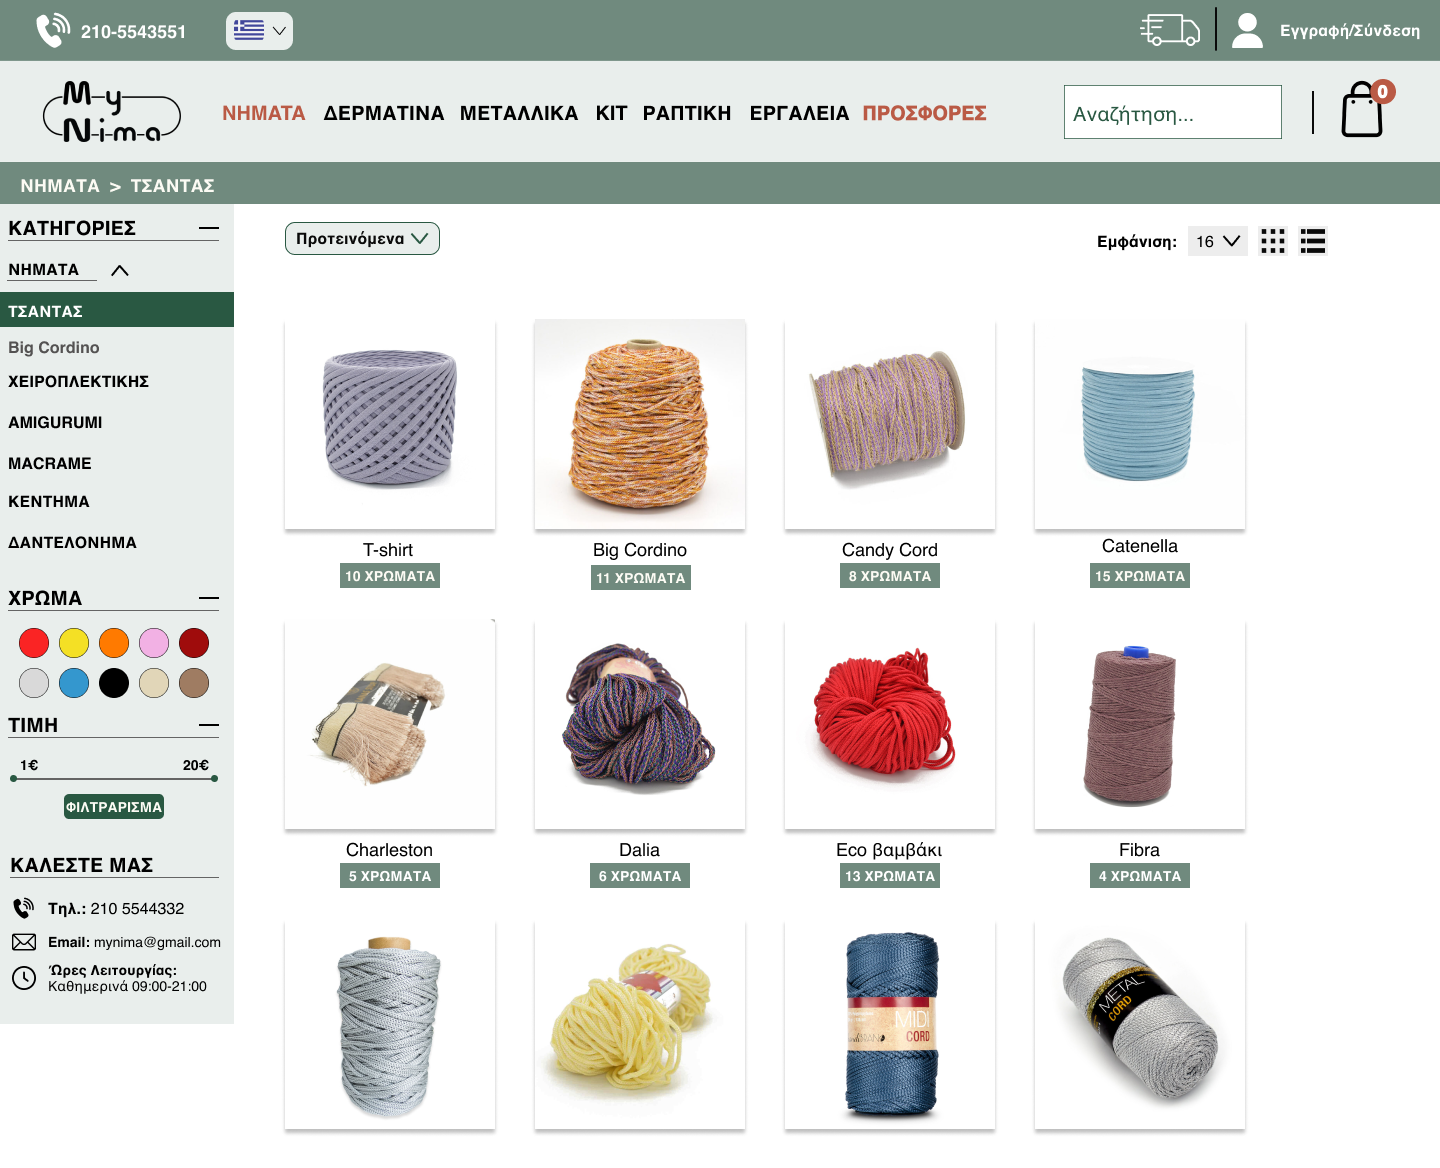Viewport: 1440px width, 1168px height.
Task: Open the ΔΕΡΜΑΤΙΝΑ menu
Action: (x=383, y=113)
